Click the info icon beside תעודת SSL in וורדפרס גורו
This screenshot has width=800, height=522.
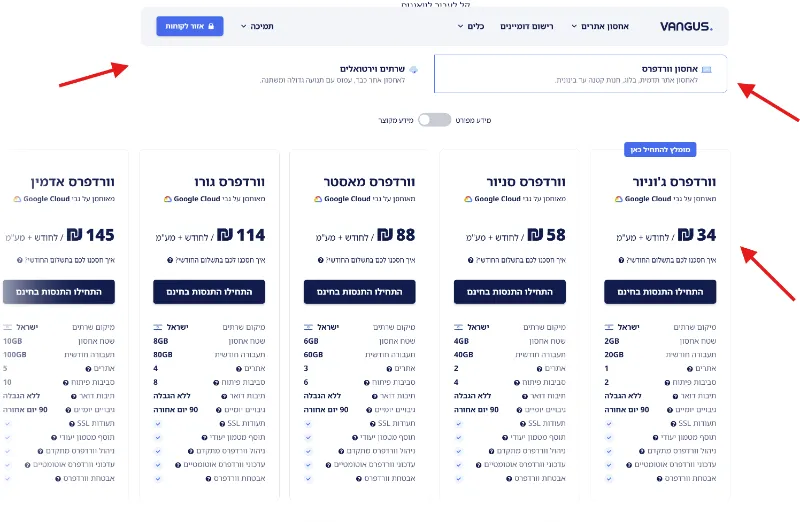(222, 424)
